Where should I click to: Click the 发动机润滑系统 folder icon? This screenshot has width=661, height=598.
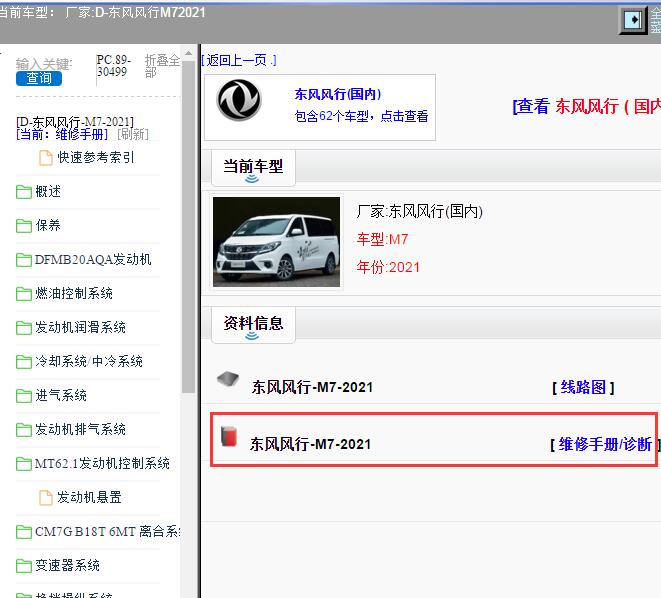24,328
